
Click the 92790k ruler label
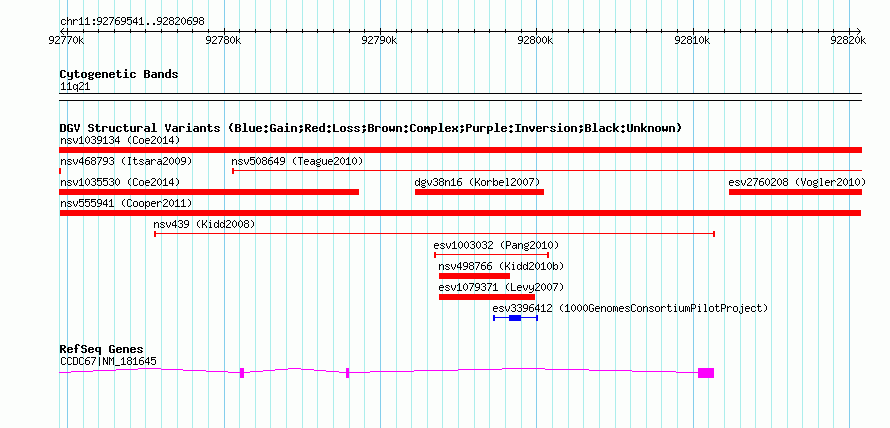pyautogui.click(x=380, y=40)
